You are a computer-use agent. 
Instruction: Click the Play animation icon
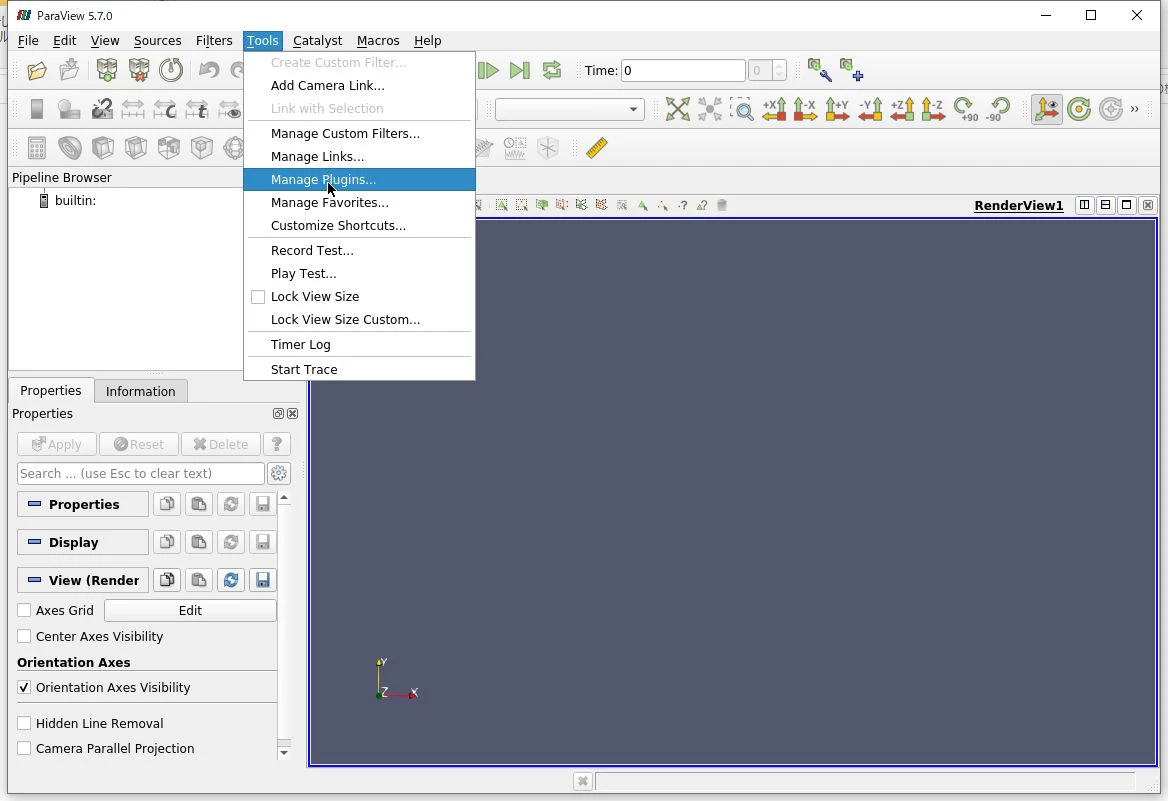[x=488, y=71]
